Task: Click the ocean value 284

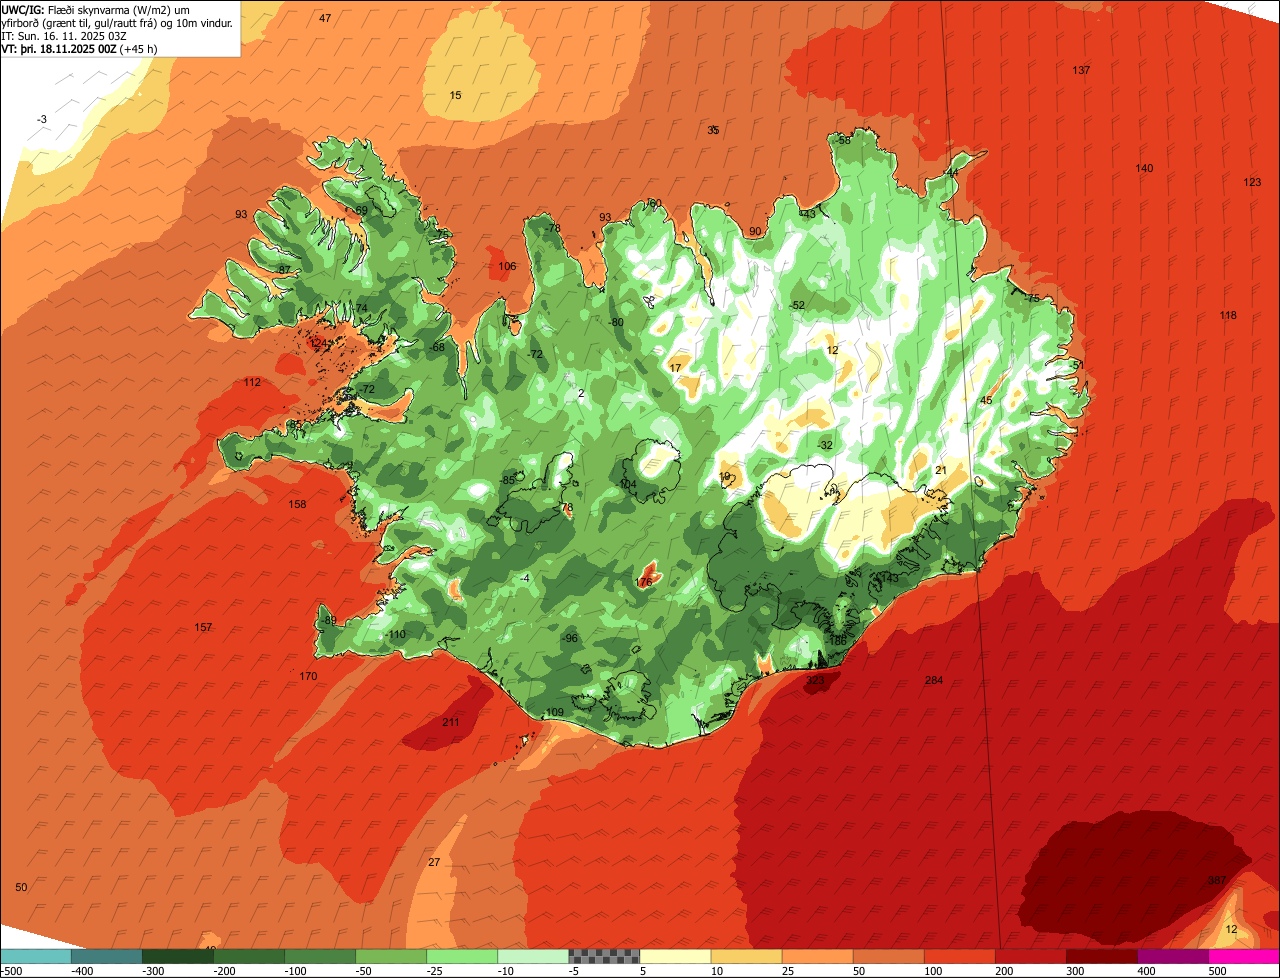Action: pyautogui.click(x=933, y=680)
